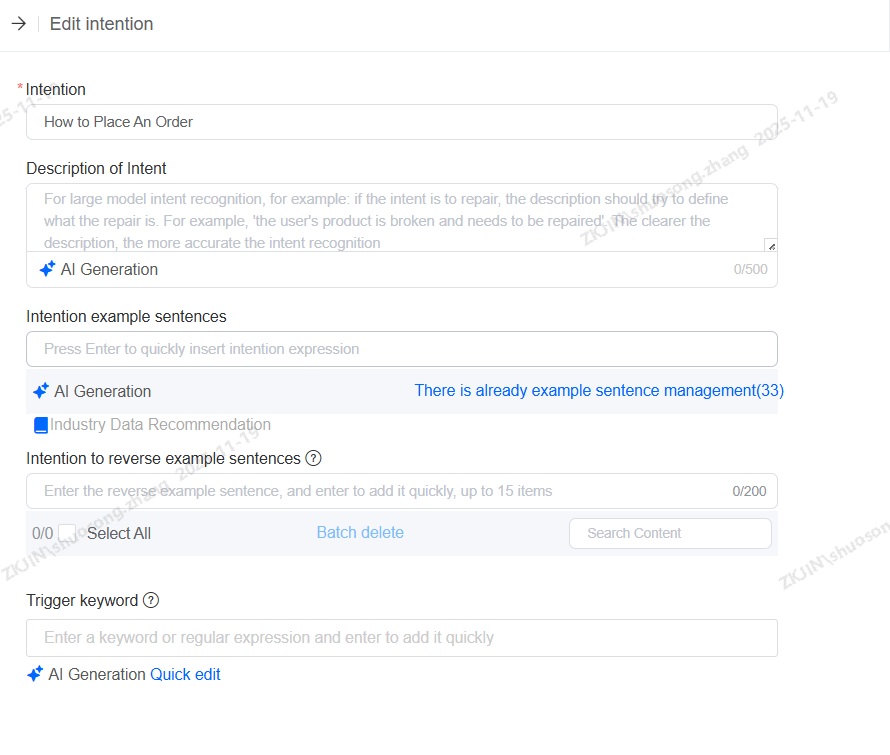Viewport: 890px width, 755px height.
Task: Click the Batch delete link
Action: tap(360, 533)
